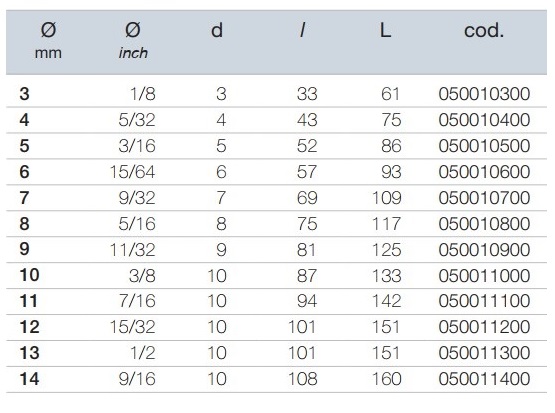555x413 pixels.
Task: Click the 11/32 inch value
Action: pyautogui.click(x=132, y=250)
